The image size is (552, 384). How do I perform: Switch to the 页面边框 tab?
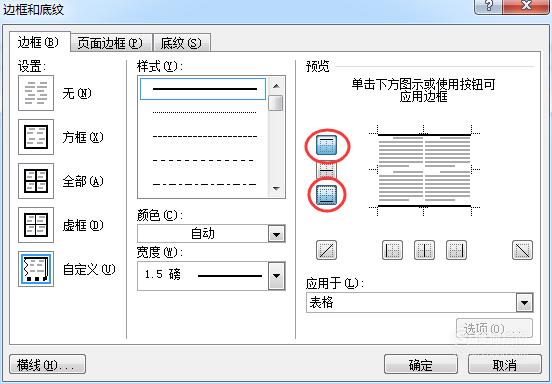110,43
